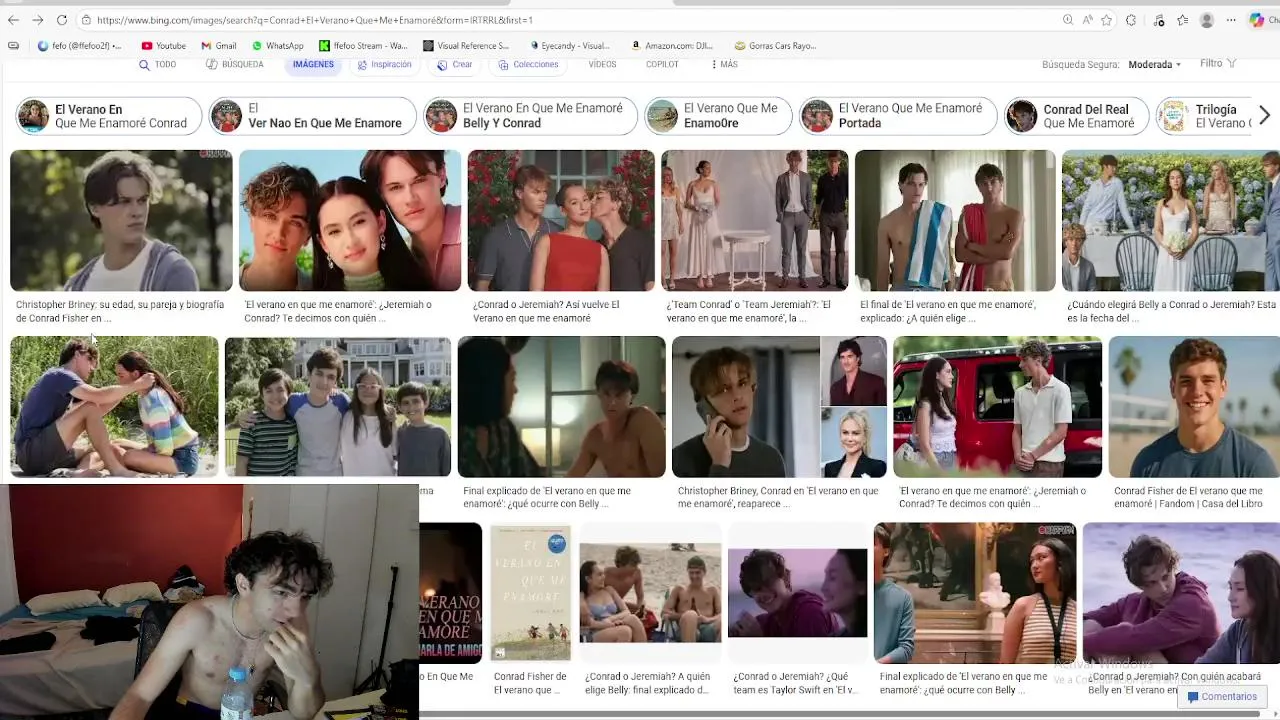This screenshot has height=720, width=1280.
Task: Open 'Conrad Fisher Fandom Casa del Libro' image
Action: (x=1194, y=406)
